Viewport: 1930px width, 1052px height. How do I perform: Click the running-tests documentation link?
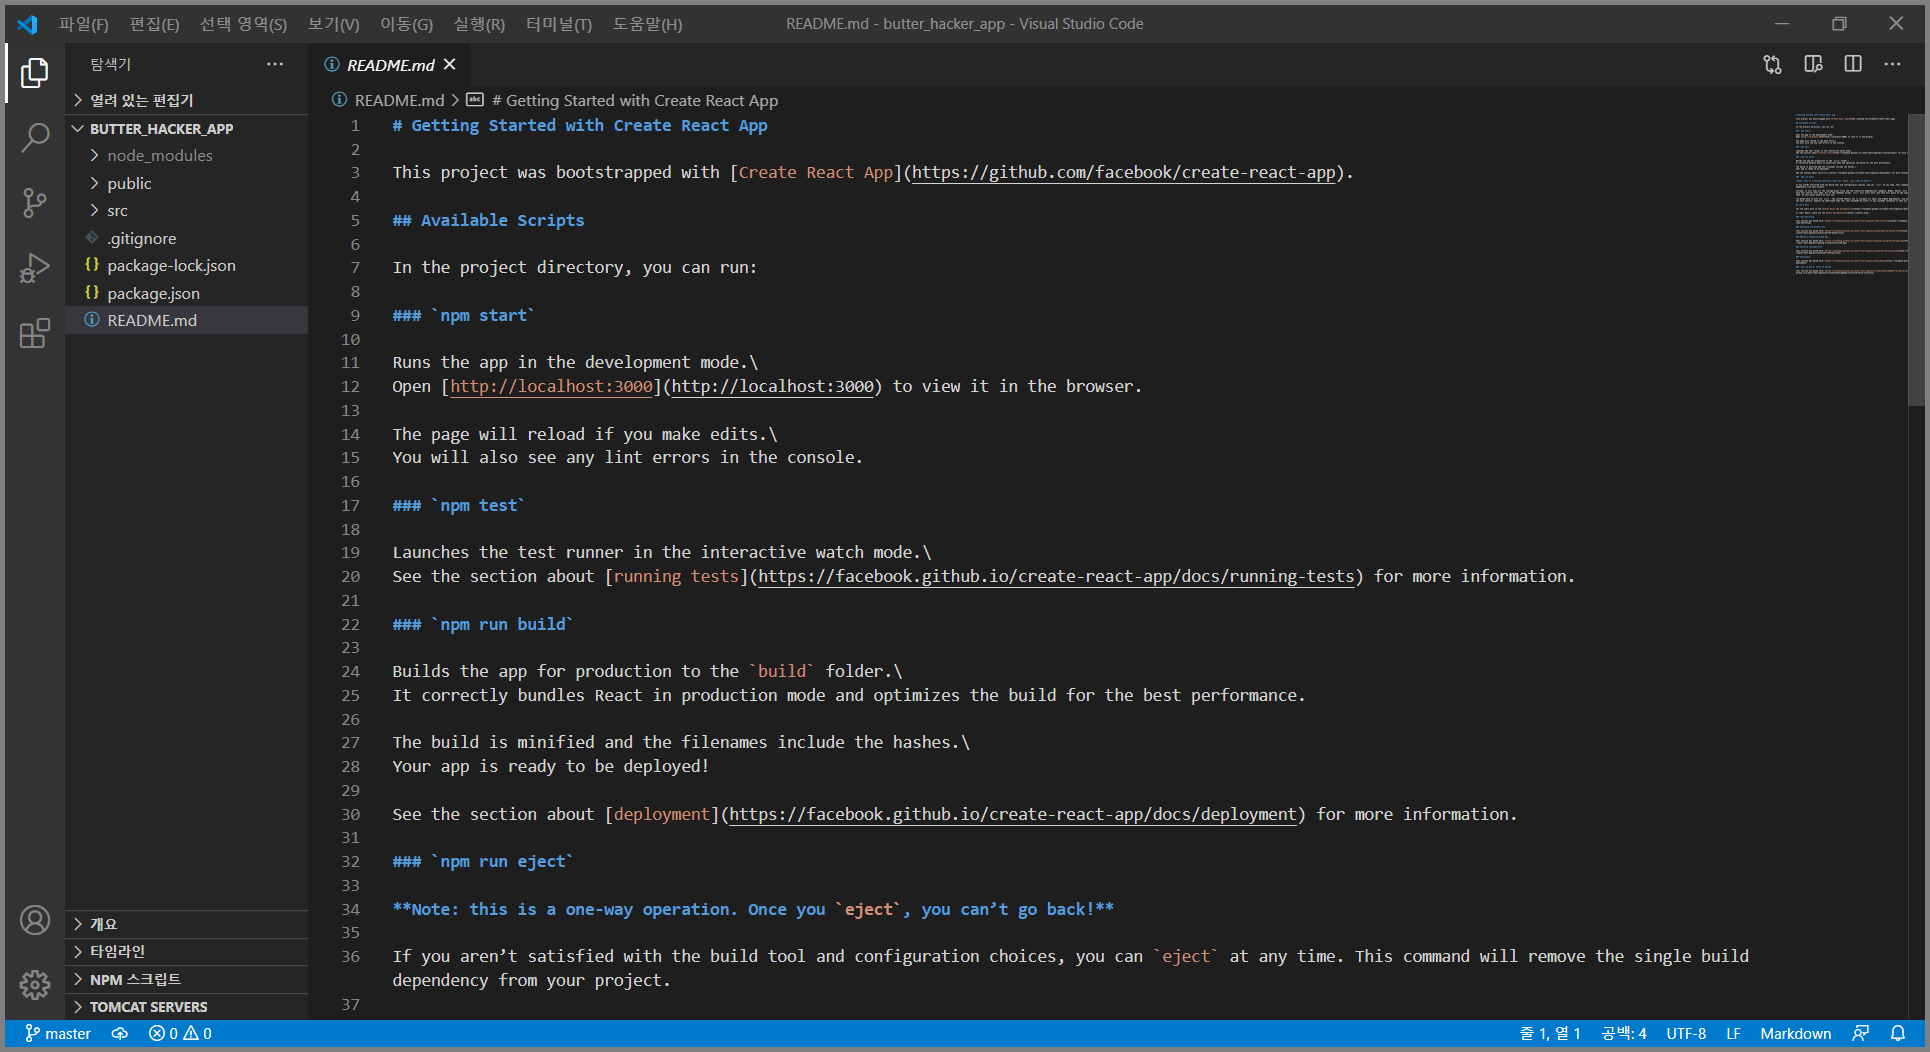(1056, 577)
